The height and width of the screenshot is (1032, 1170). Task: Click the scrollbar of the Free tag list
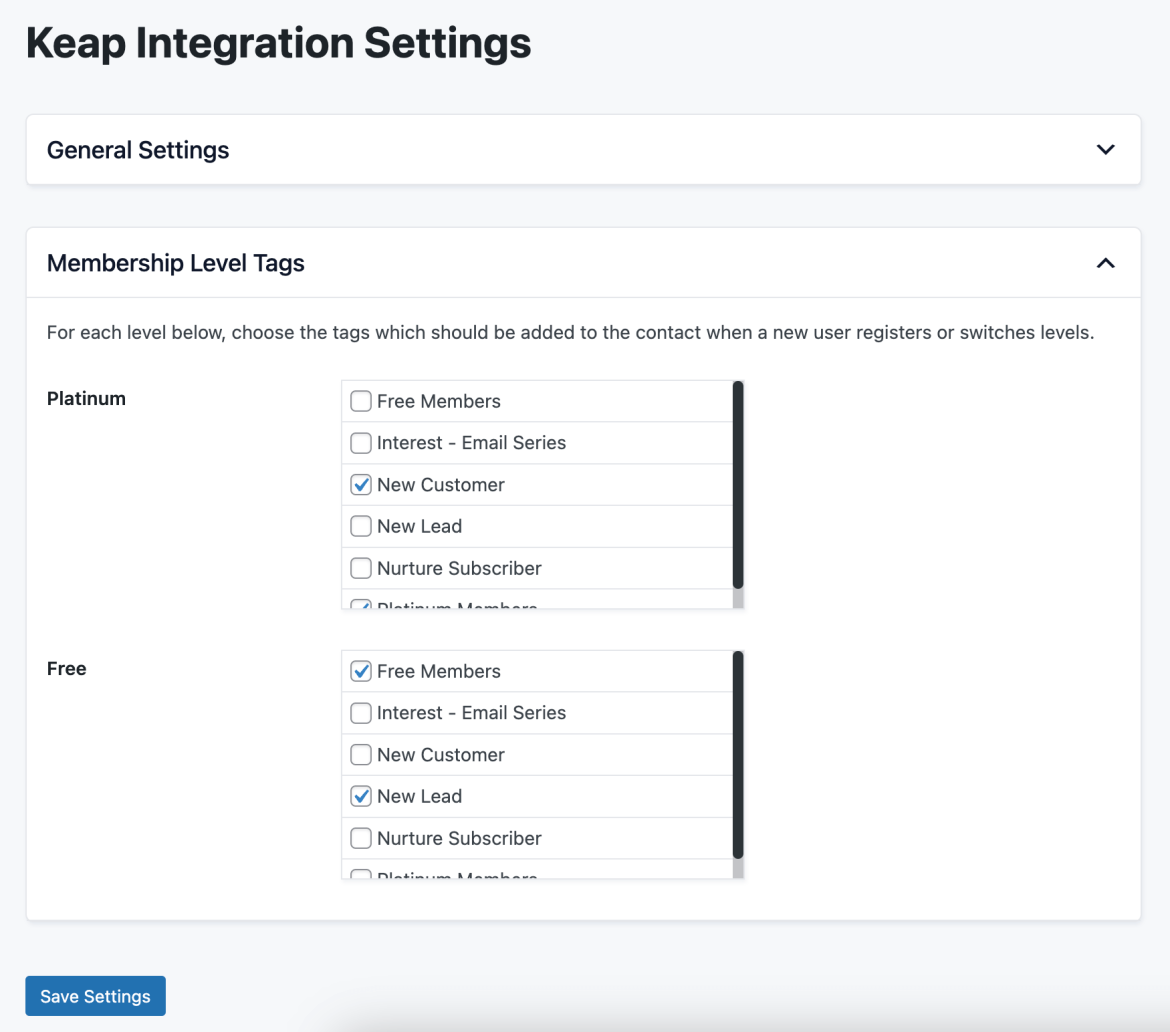(x=738, y=760)
